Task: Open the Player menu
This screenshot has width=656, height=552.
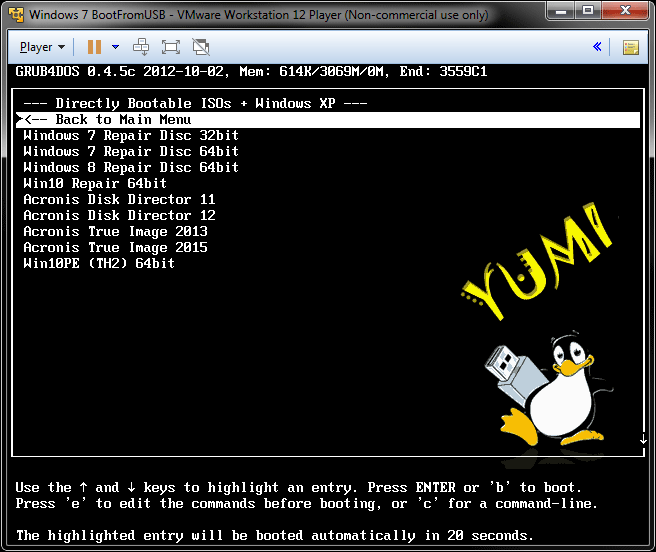Action: (x=42, y=47)
